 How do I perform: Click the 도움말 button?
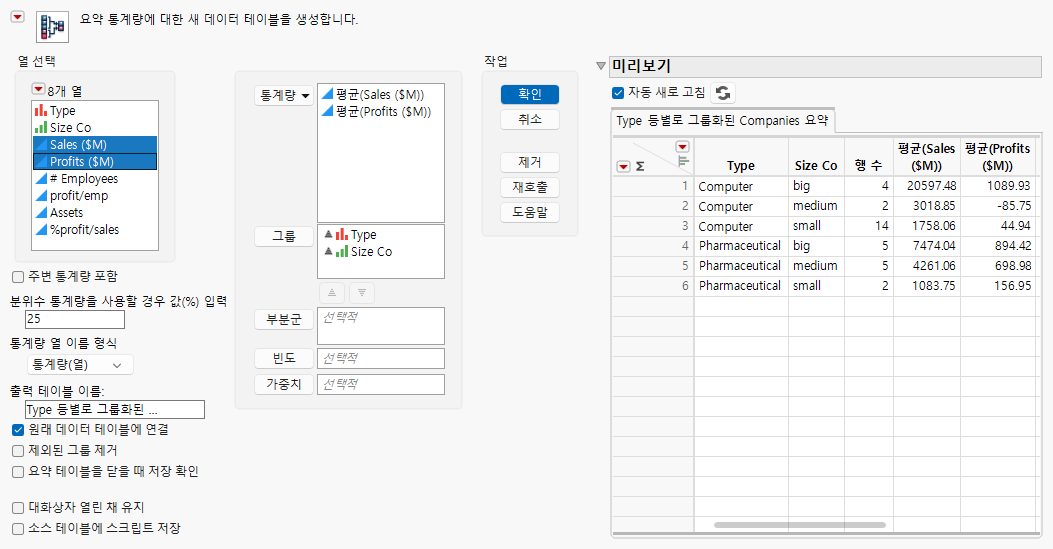530,212
